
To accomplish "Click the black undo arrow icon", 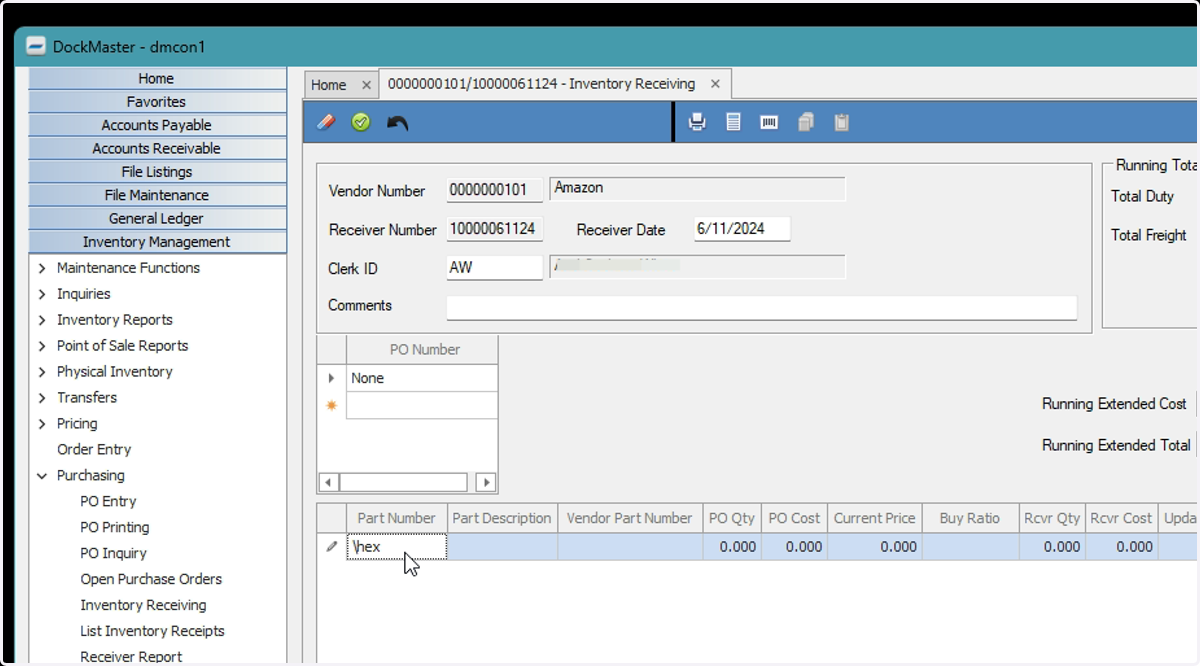I will click(x=397, y=122).
